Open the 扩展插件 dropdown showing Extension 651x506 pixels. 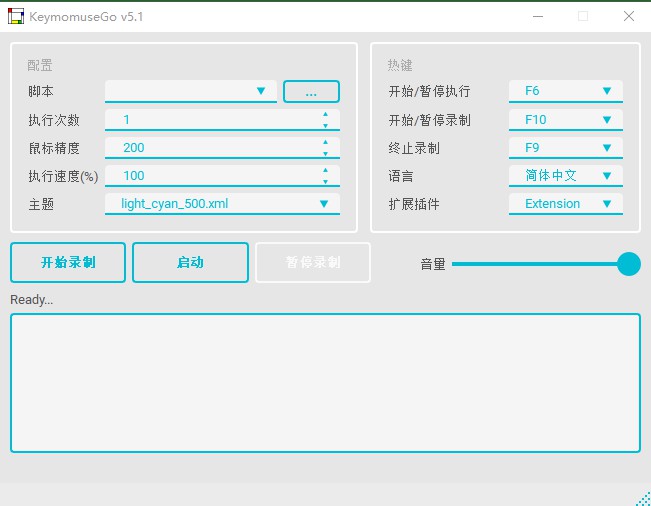(565, 204)
